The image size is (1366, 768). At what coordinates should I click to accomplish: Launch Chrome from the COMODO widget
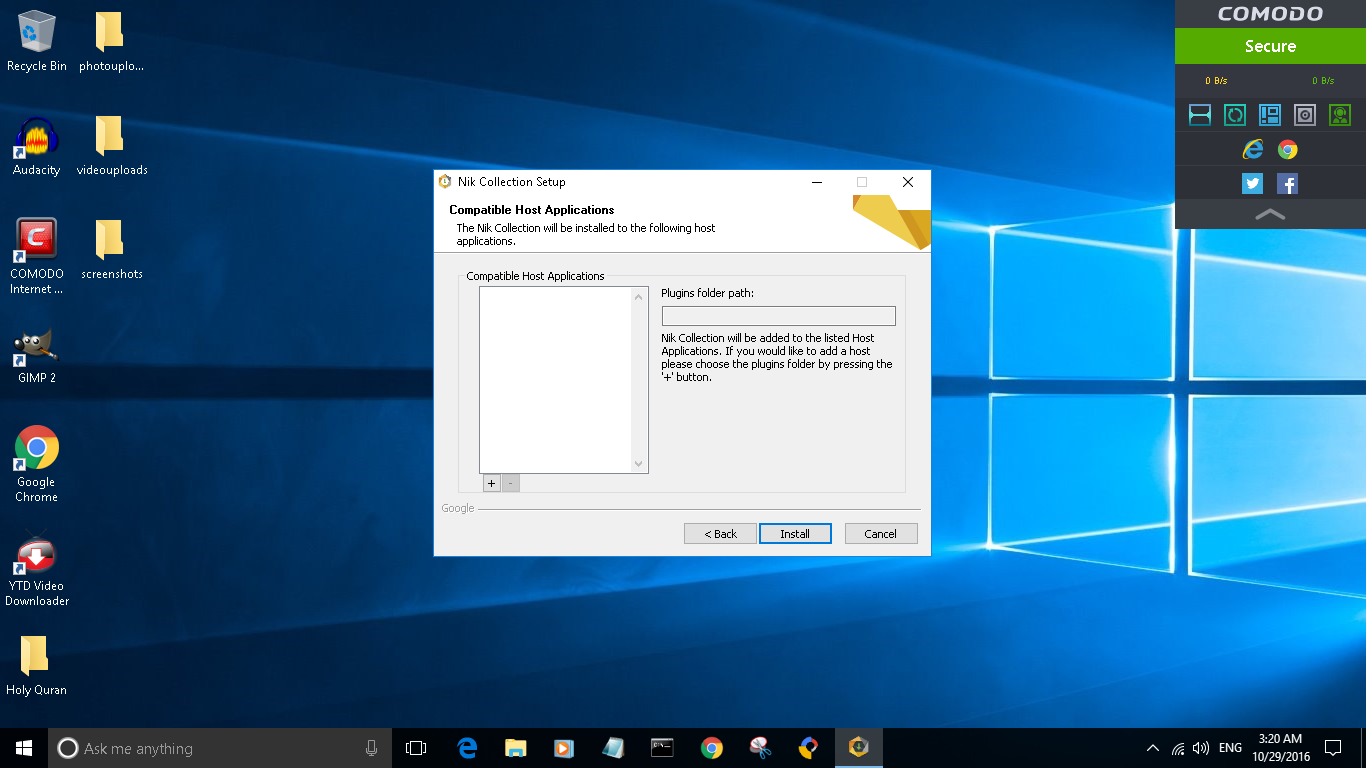coord(1288,150)
